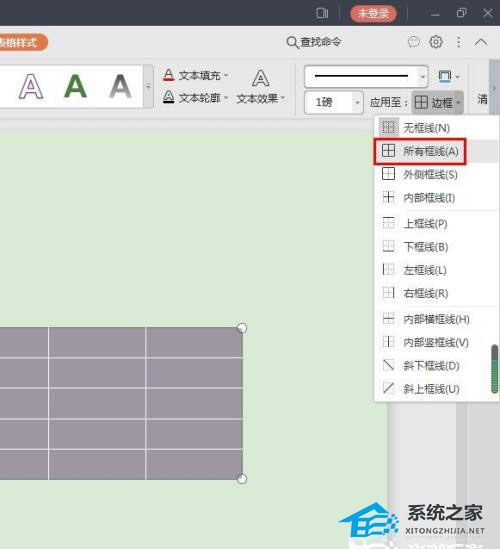Open the 文本轮廓 dropdown arrow
Screen dimensions: 500x549
pyautogui.click(x=226, y=98)
